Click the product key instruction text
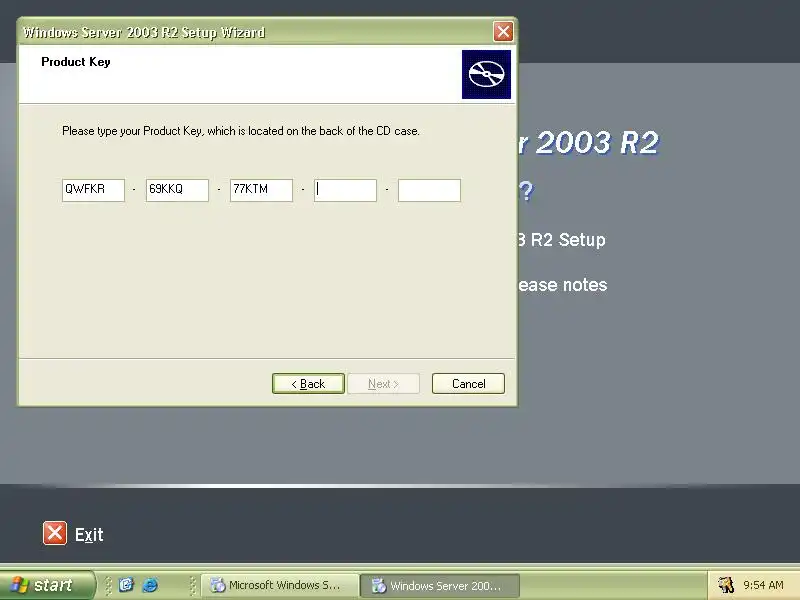This screenshot has height=600, width=800. point(241,131)
